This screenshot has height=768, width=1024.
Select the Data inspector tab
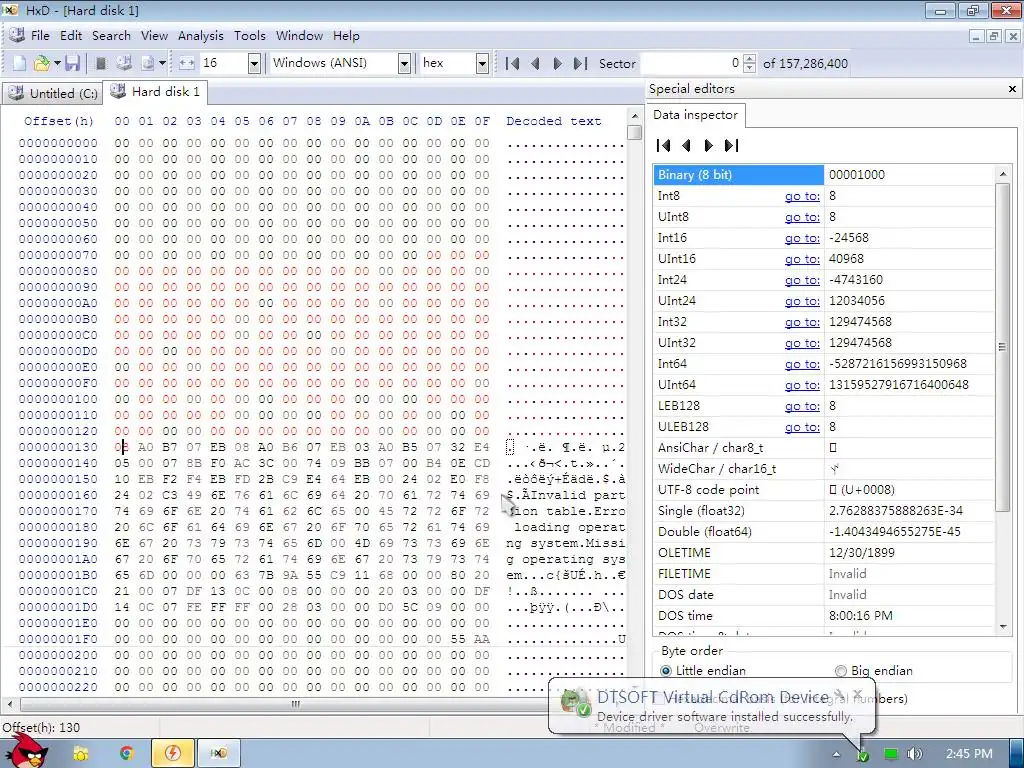tap(695, 115)
